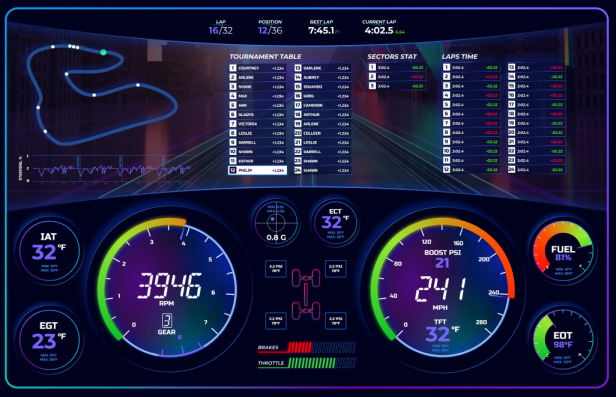616x397 pixels.
Task: Click the Best Lap 7:45.1 time
Action: point(323,27)
